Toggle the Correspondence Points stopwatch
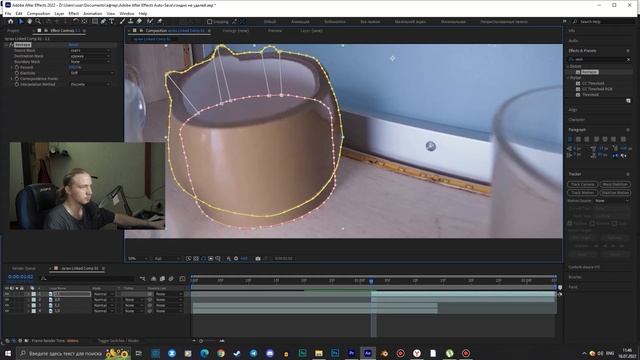The width and height of the screenshot is (640, 360). coord(17,78)
